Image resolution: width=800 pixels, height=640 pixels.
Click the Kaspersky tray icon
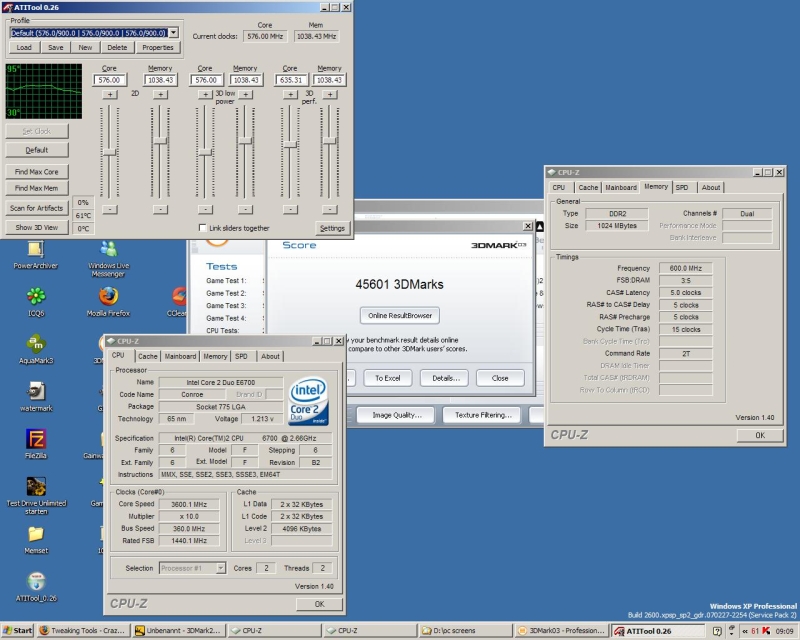[x=765, y=631]
